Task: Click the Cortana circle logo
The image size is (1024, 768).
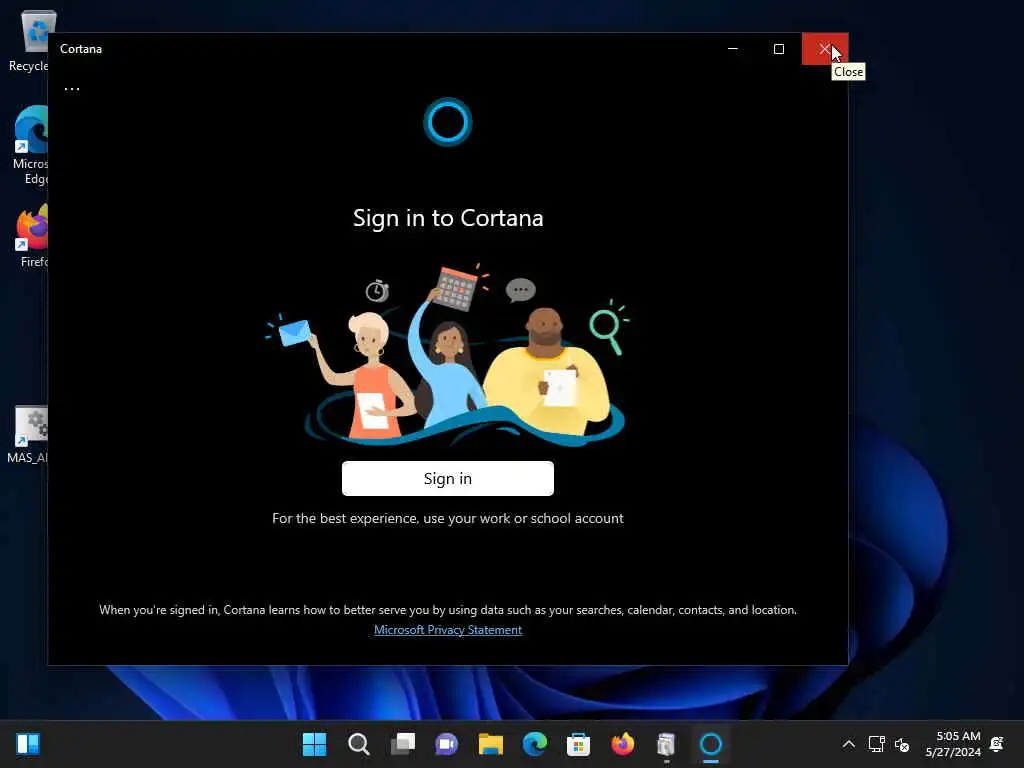Action: click(x=447, y=122)
